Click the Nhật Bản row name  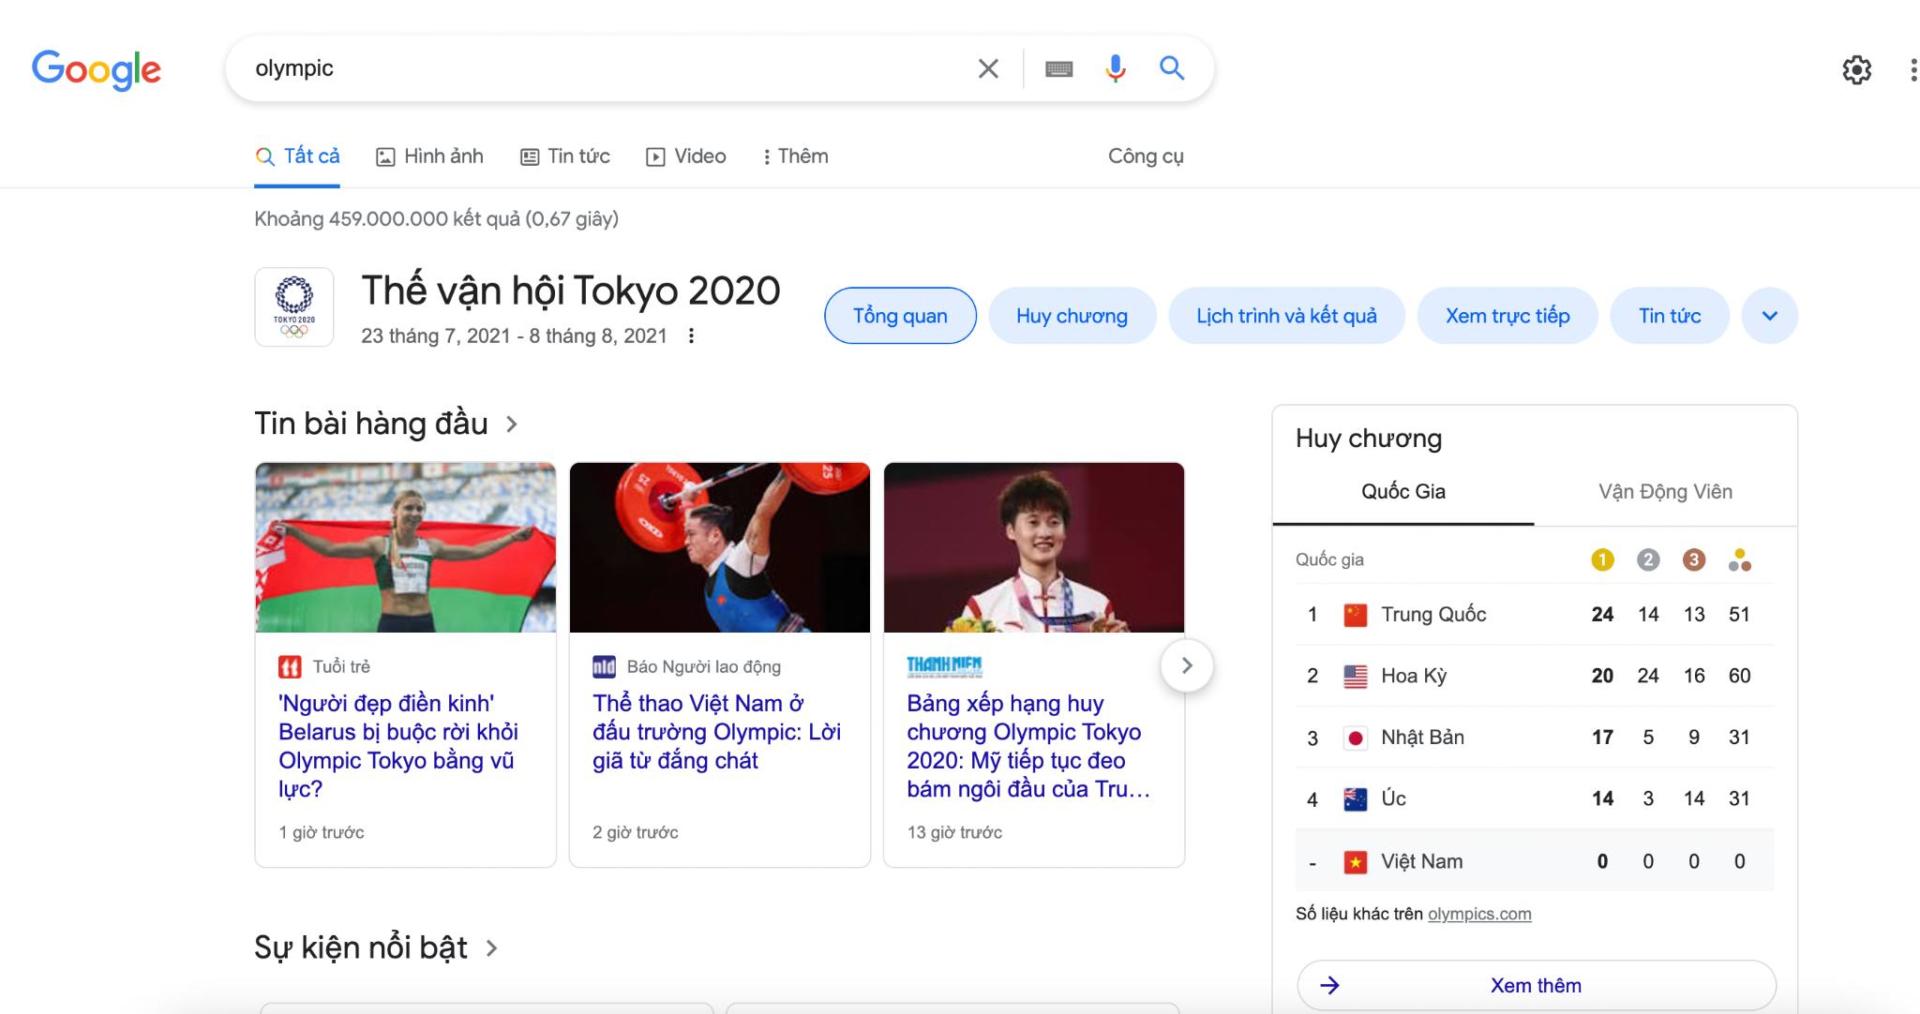click(x=1423, y=738)
